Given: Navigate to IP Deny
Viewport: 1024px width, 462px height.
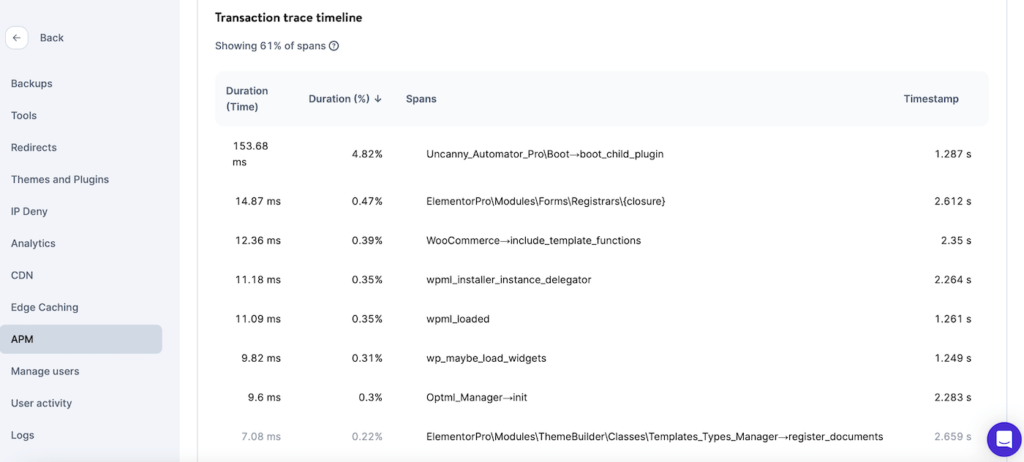Looking at the screenshot, I should point(29,212).
